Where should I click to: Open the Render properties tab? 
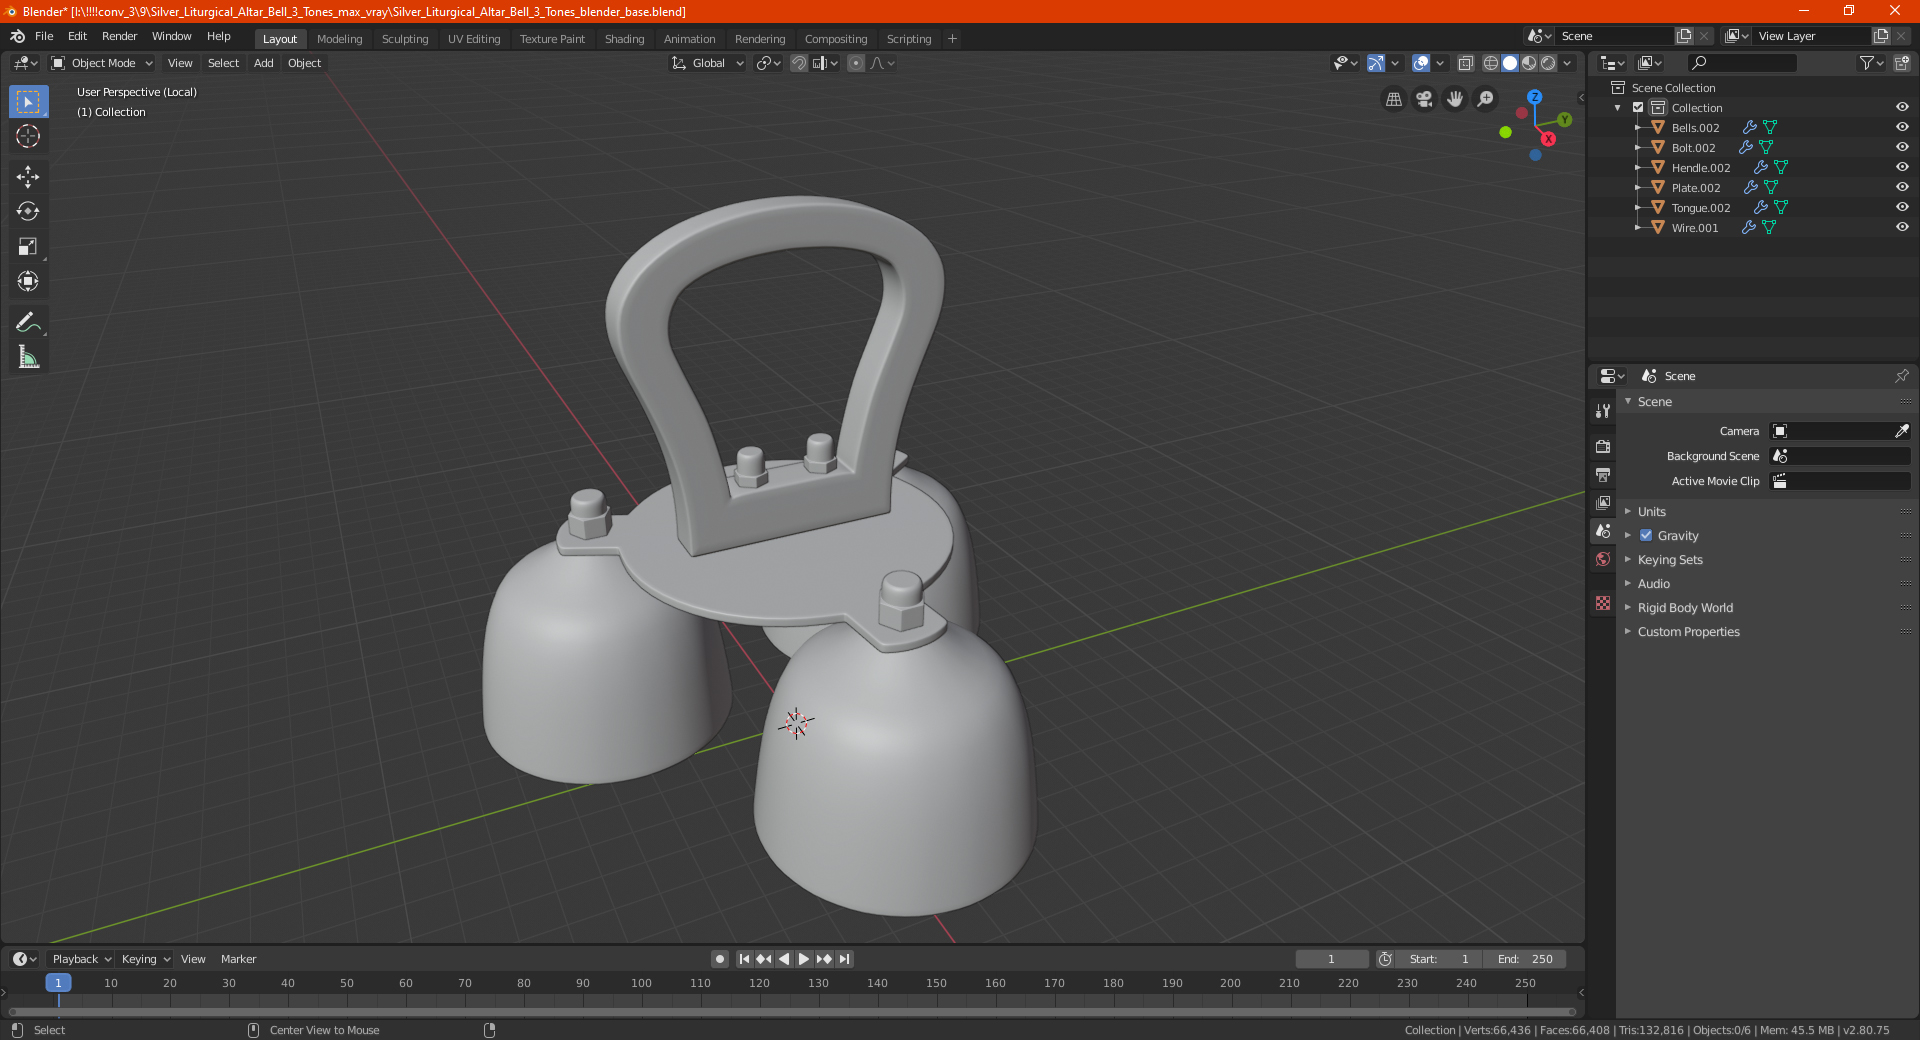1603,446
